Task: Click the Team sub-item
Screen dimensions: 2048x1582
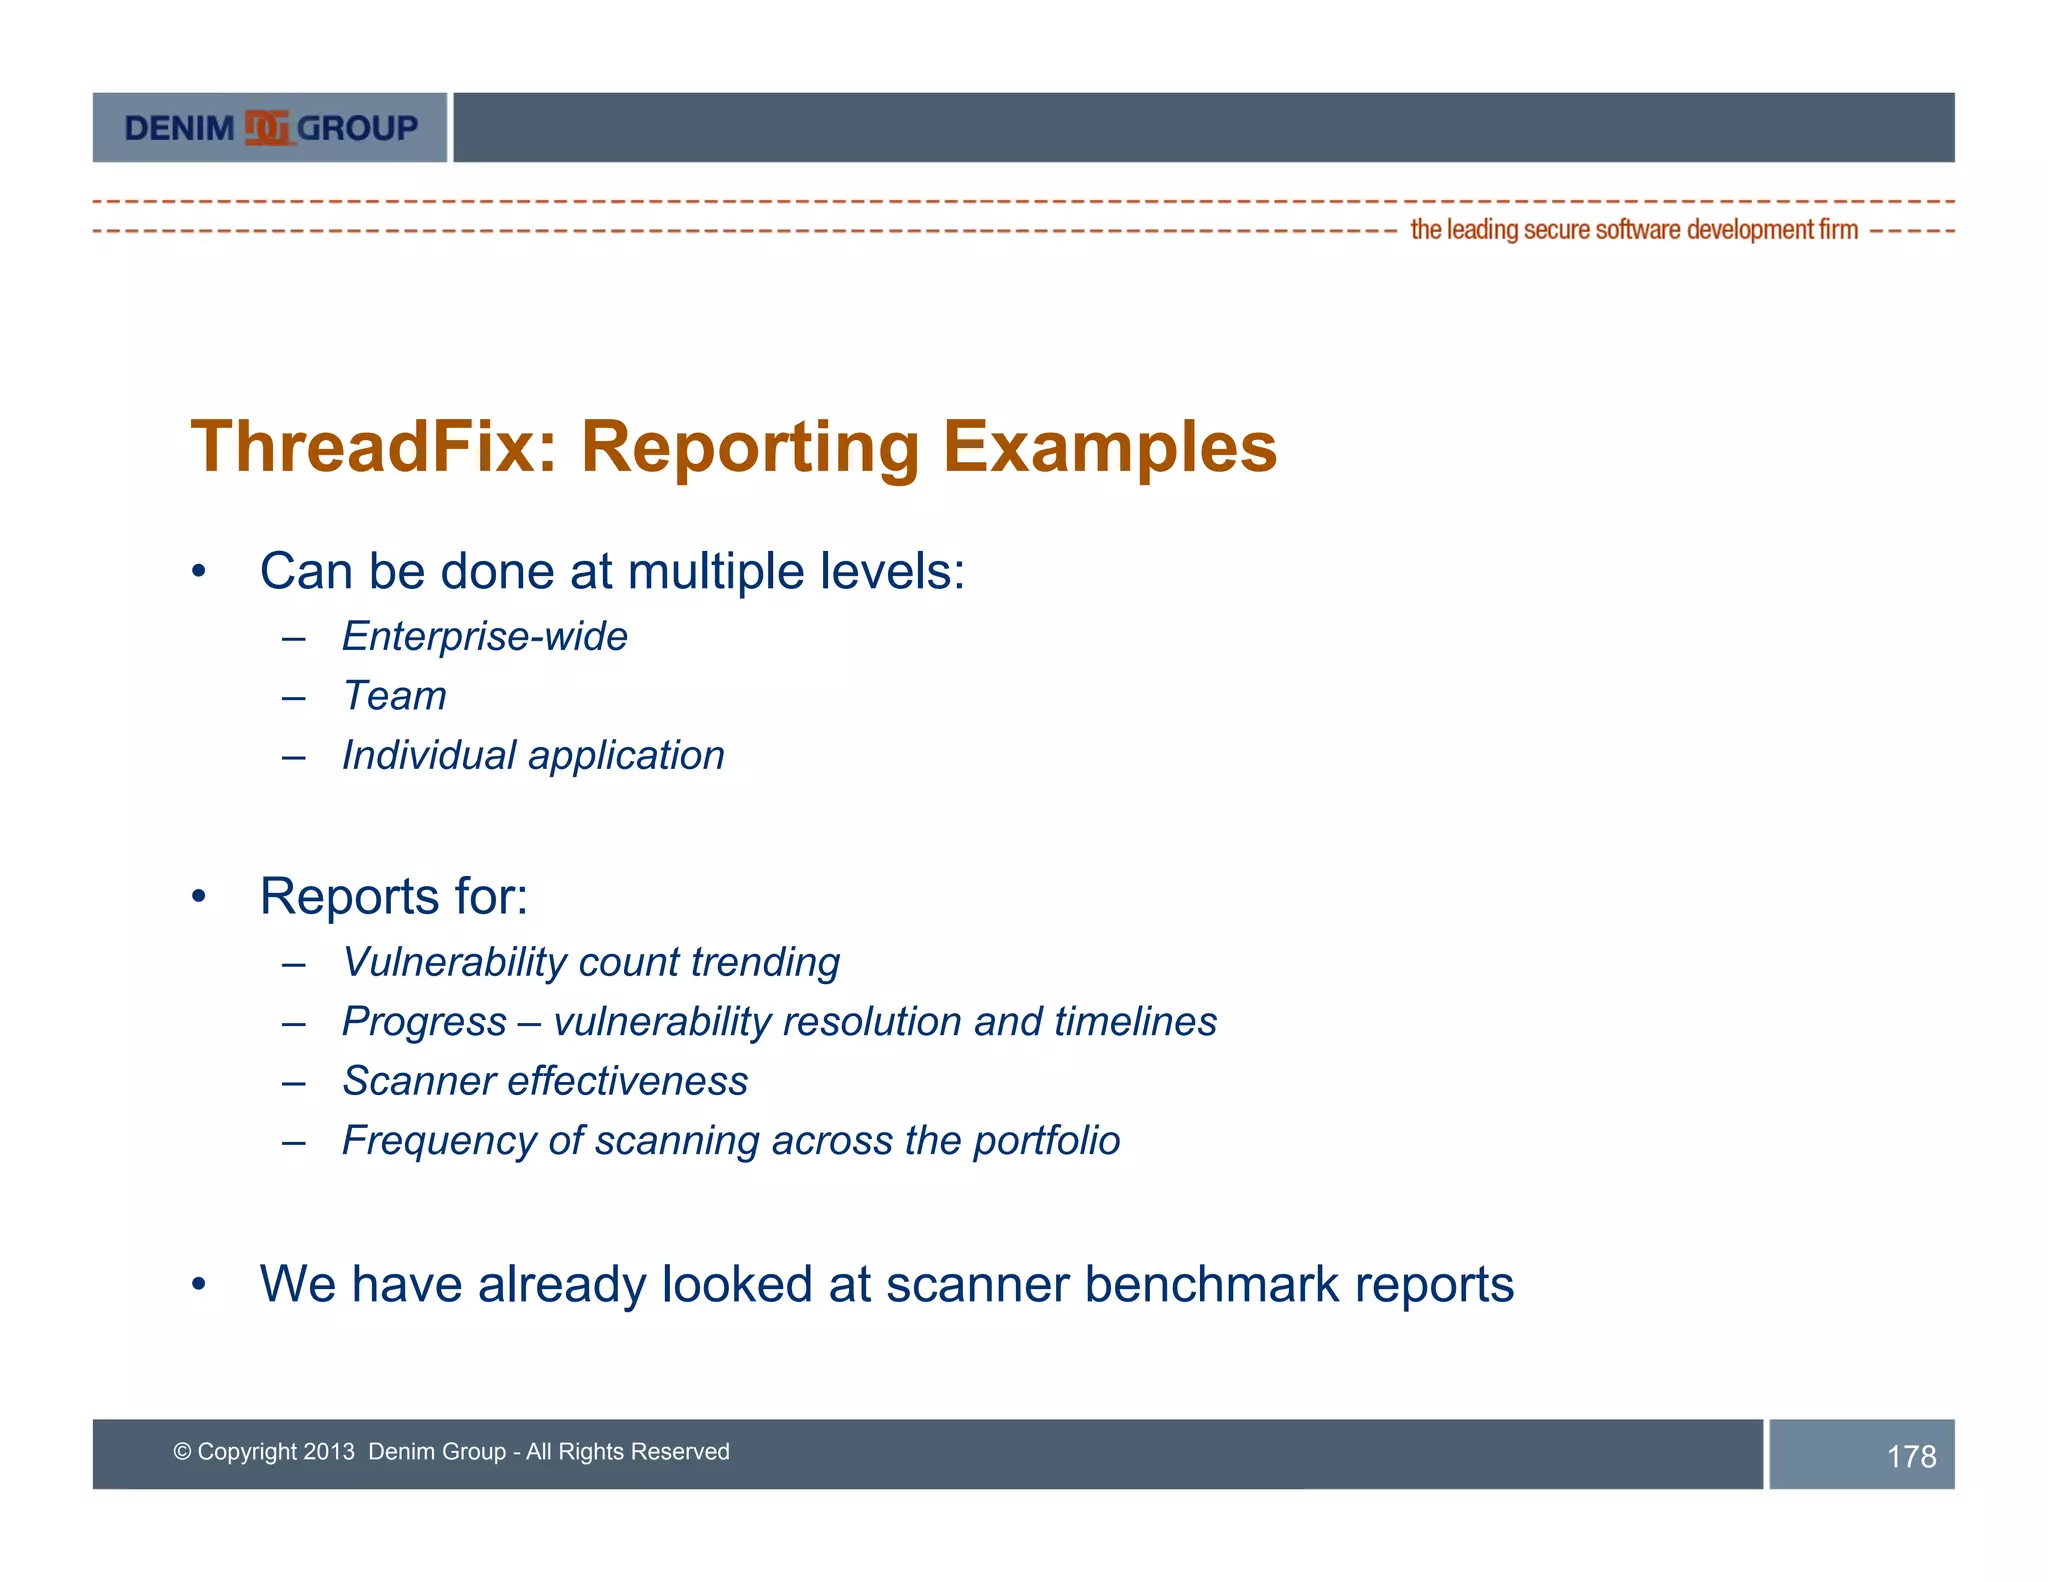Action: [x=394, y=696]
